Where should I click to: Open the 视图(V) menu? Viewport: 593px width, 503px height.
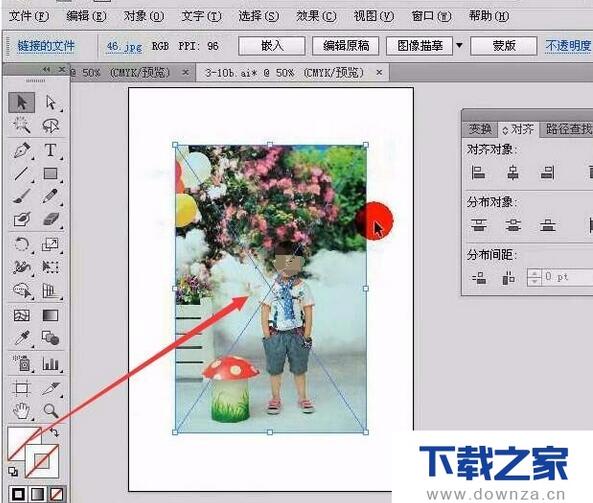tap(374, 16)
